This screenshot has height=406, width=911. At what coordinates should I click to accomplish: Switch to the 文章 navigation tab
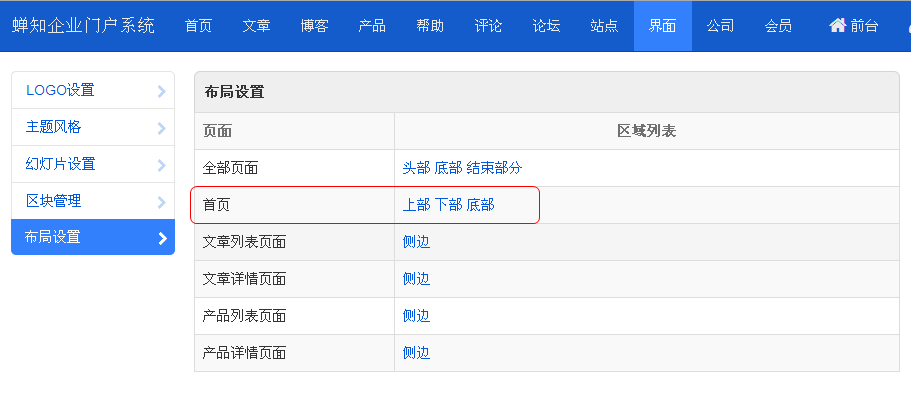256,26
